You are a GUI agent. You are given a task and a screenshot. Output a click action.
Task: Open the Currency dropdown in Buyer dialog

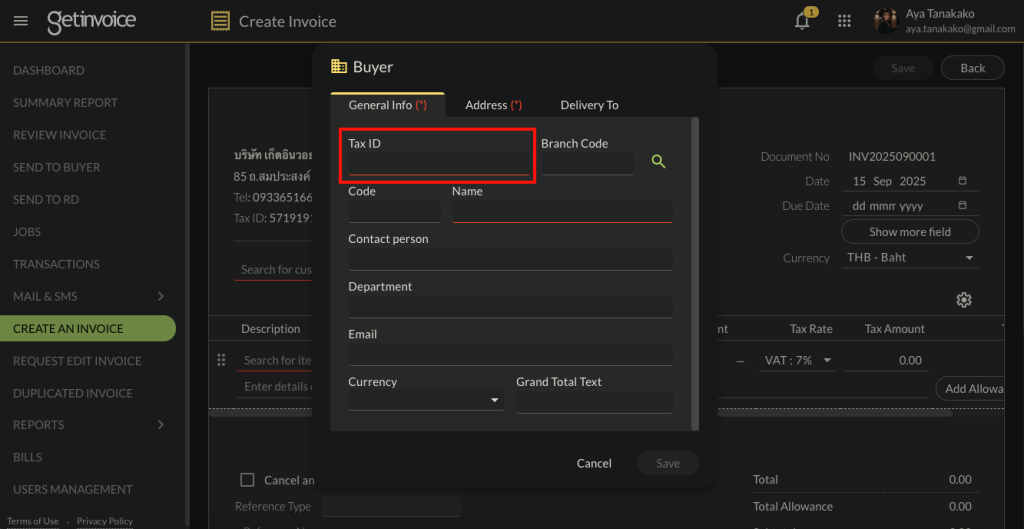426,401
